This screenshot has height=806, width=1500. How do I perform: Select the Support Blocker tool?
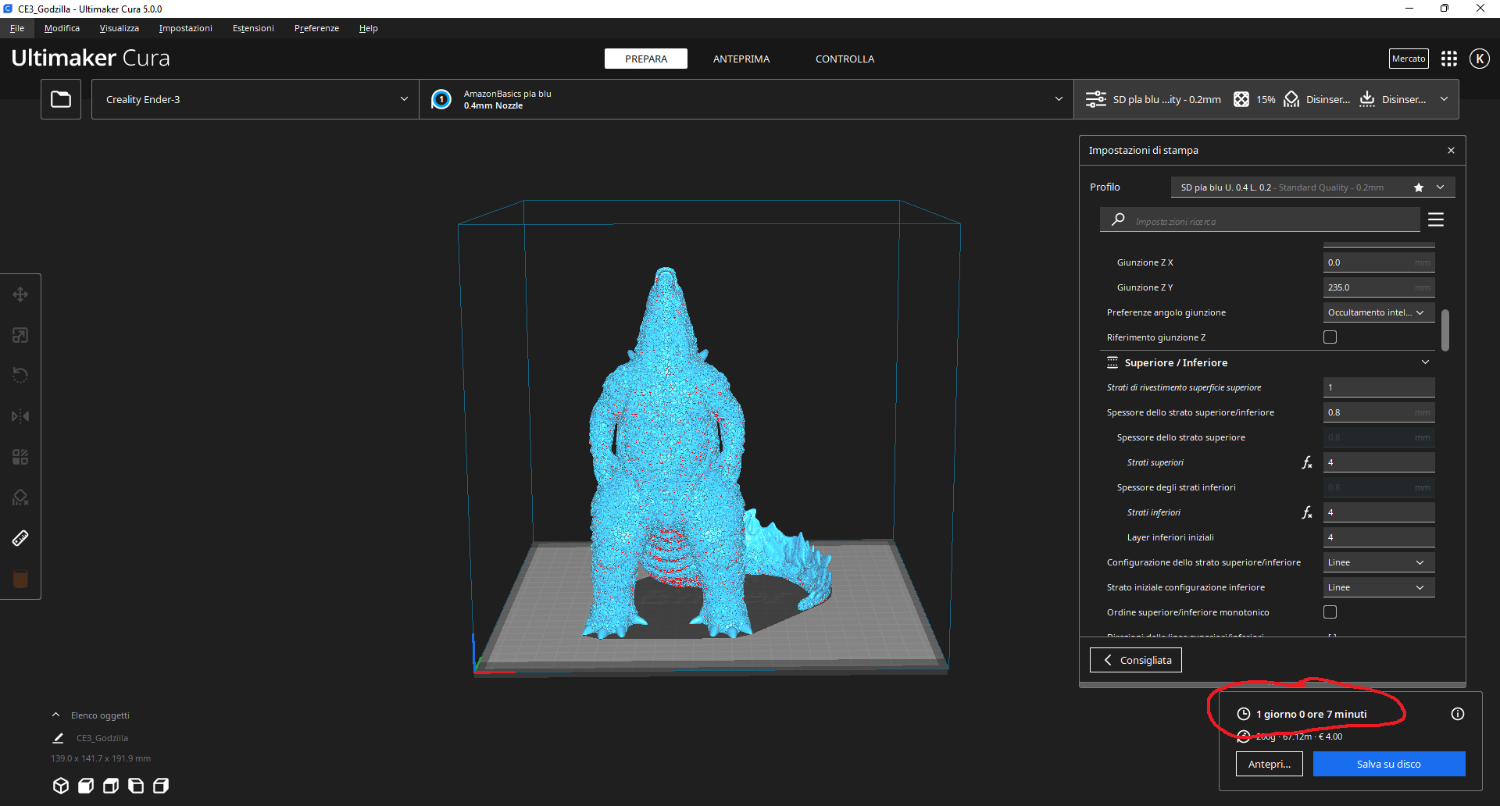point(20,497)
